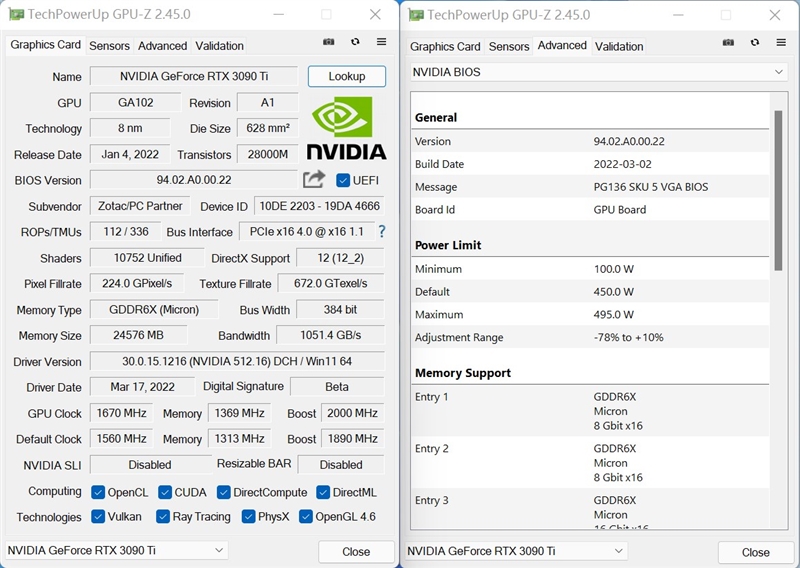
Task: Click GPU-Z app icon in right title bar
Action: (416, 15)
